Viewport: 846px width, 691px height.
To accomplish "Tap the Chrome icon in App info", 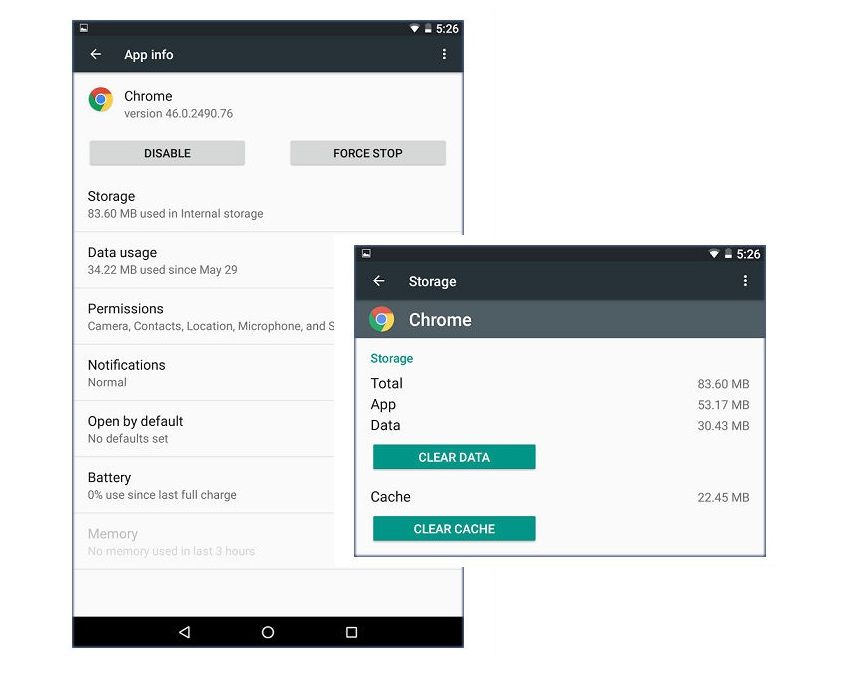I will pos(101,100).
